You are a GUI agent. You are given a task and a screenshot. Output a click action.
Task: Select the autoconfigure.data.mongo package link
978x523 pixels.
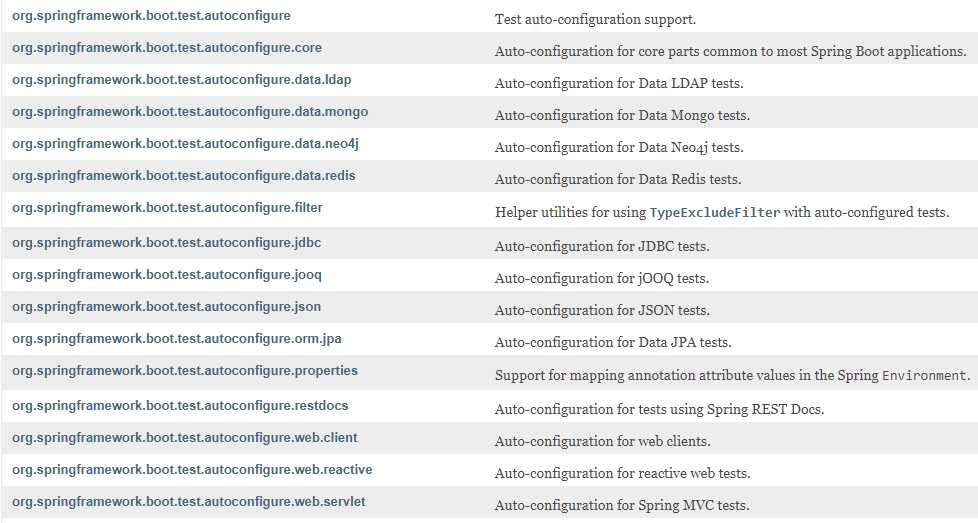click(190, 112)
